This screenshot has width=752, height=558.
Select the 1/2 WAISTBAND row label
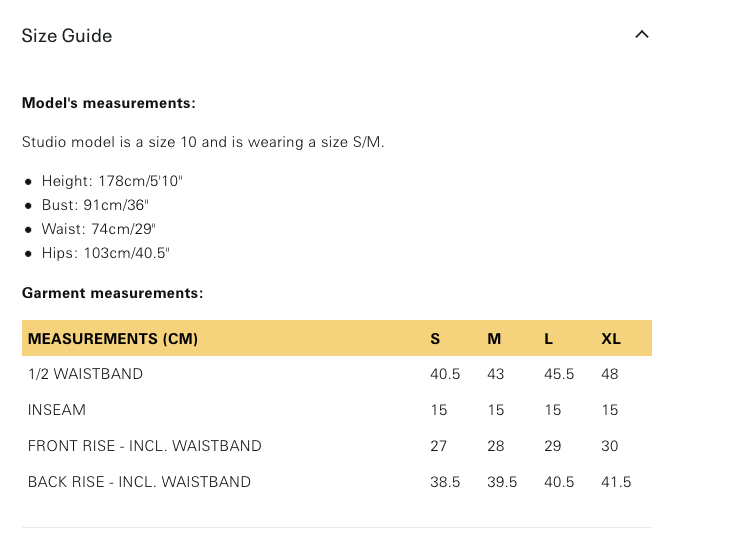tap(85, 374)
